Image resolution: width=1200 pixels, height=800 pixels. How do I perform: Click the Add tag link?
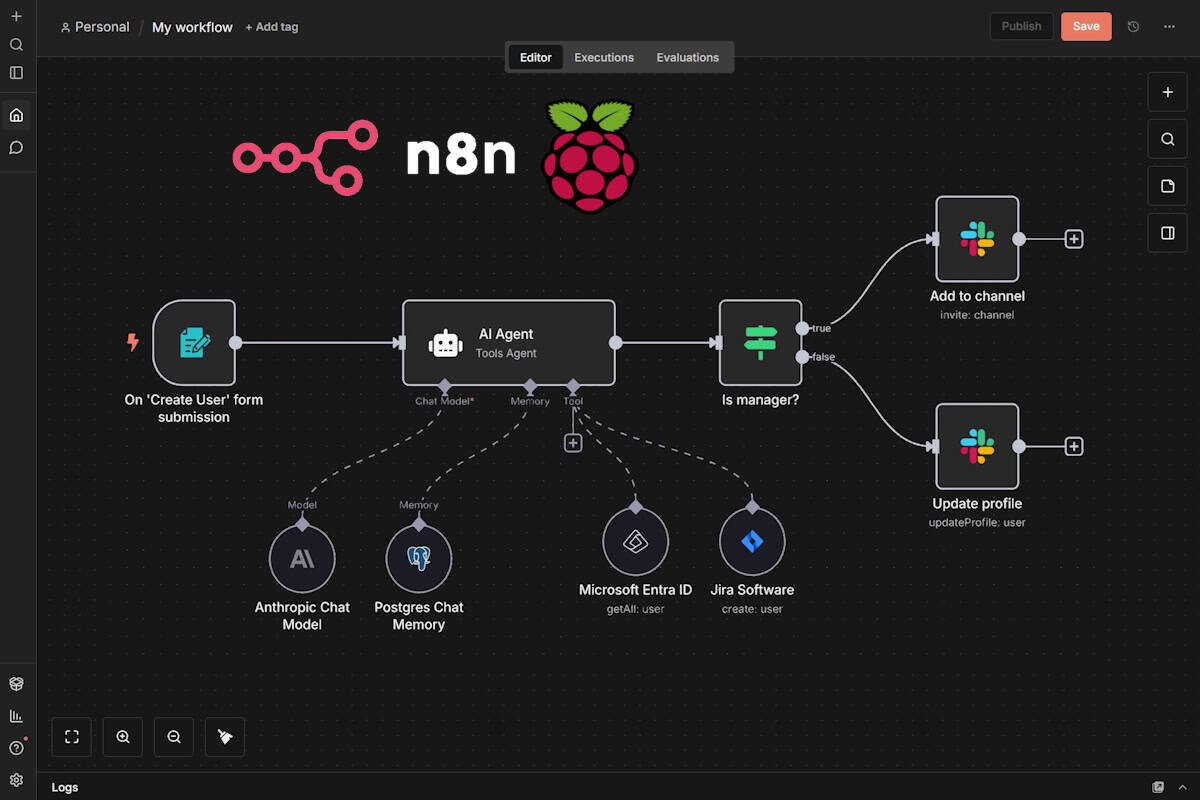(272, 27)
